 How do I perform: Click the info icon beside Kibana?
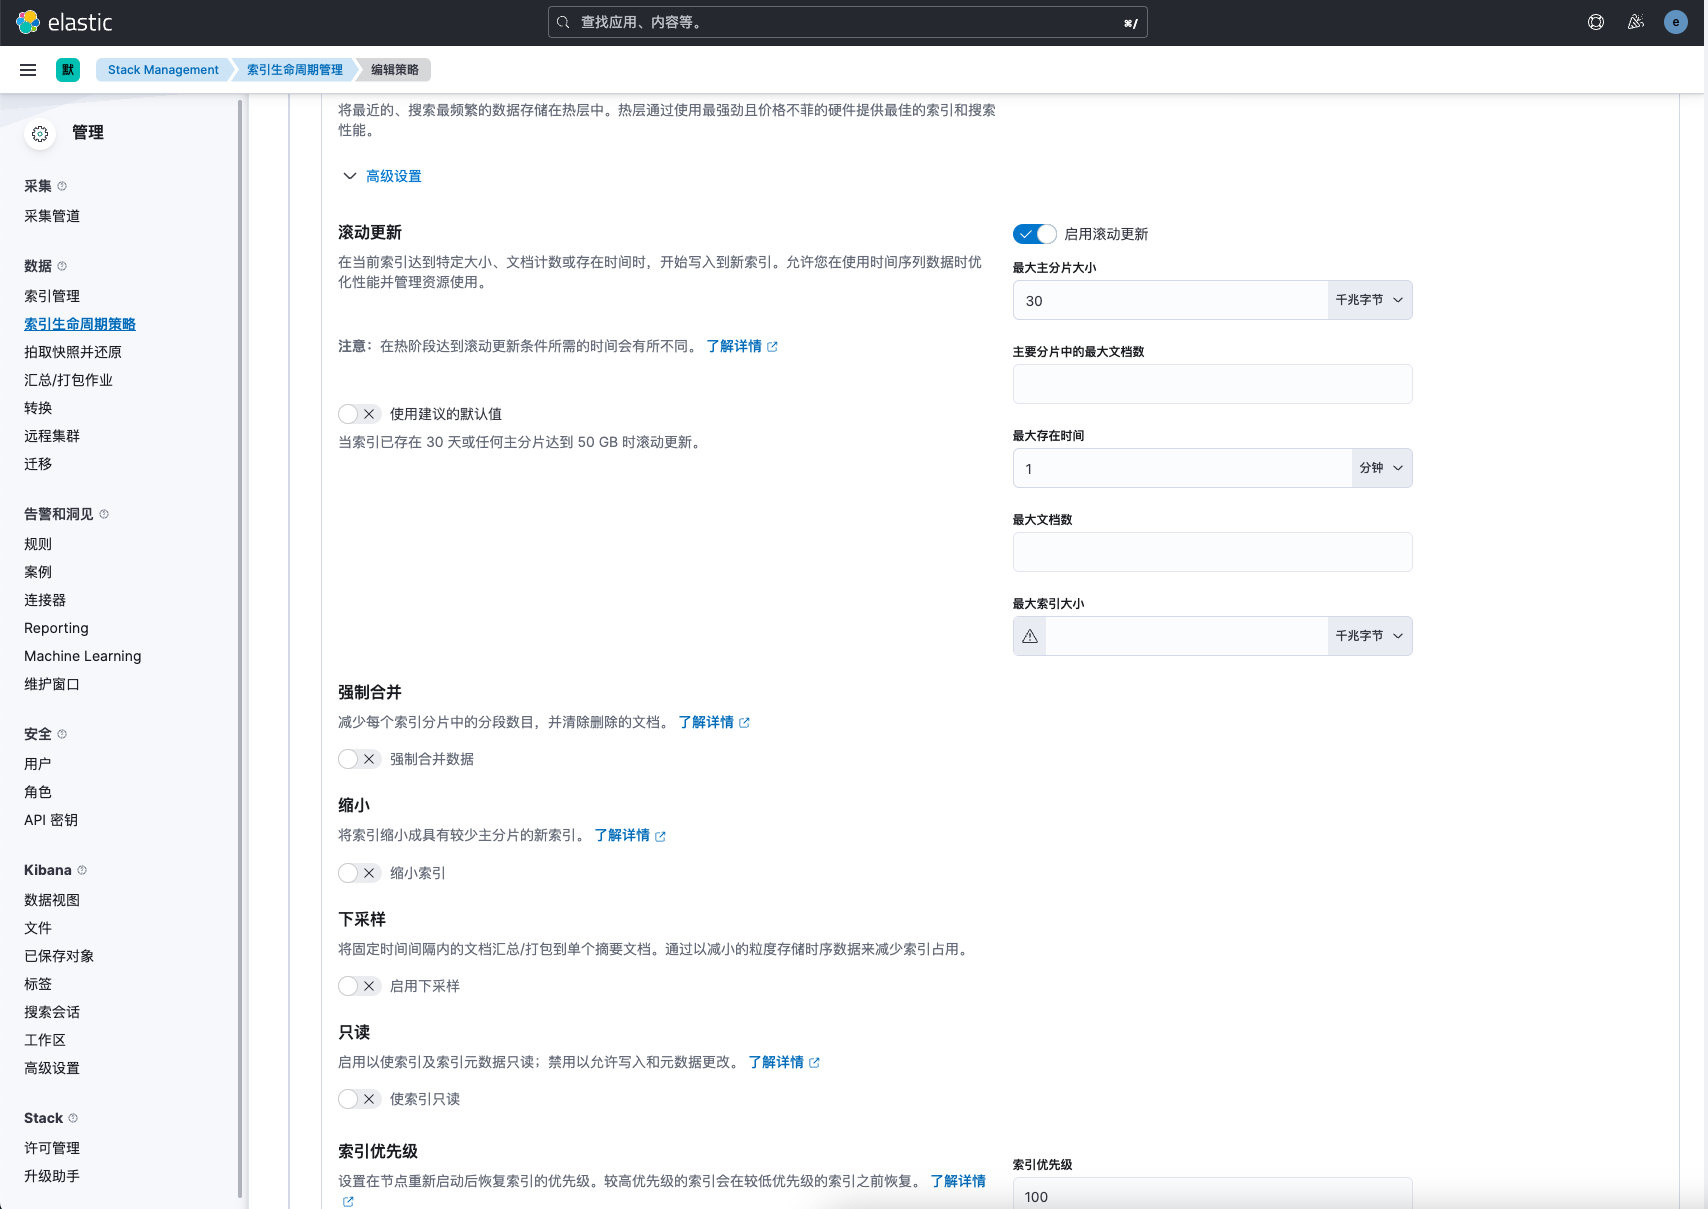[82, 870]
